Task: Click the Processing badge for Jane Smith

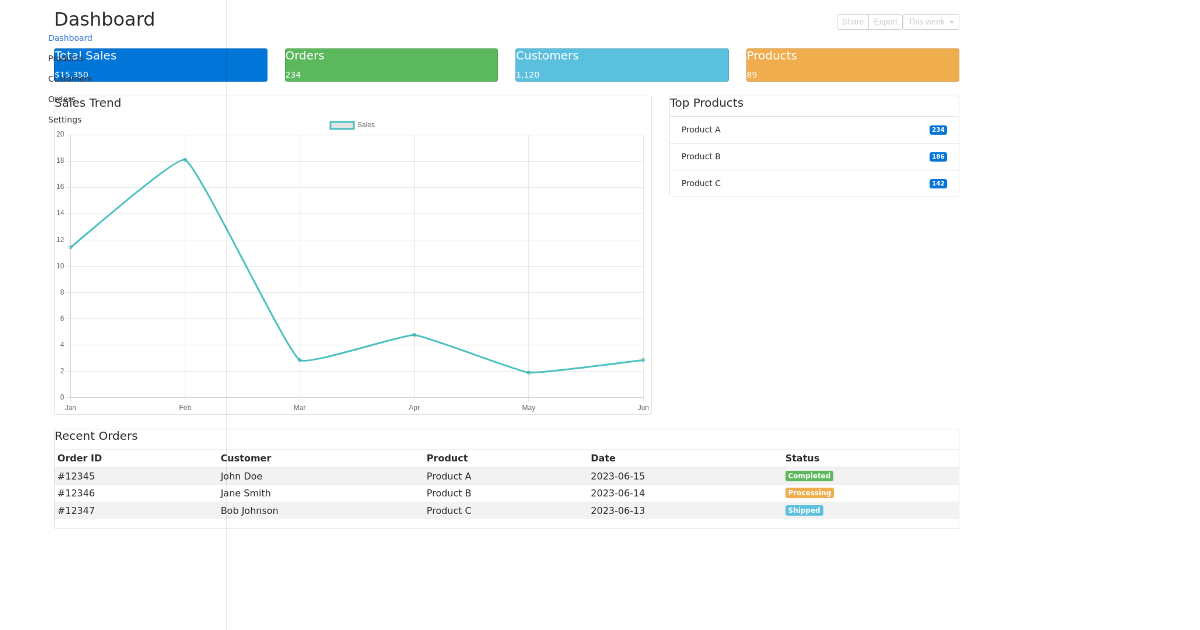Action: coord(808,492)
